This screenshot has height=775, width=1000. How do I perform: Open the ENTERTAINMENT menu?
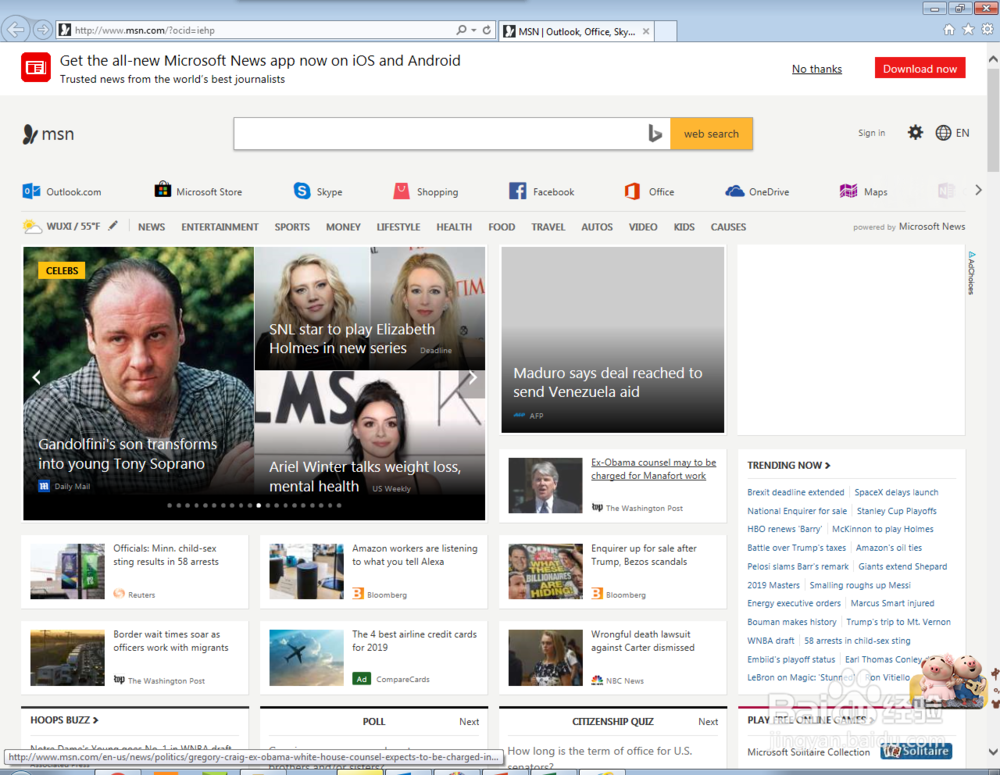tap(219, 227)
